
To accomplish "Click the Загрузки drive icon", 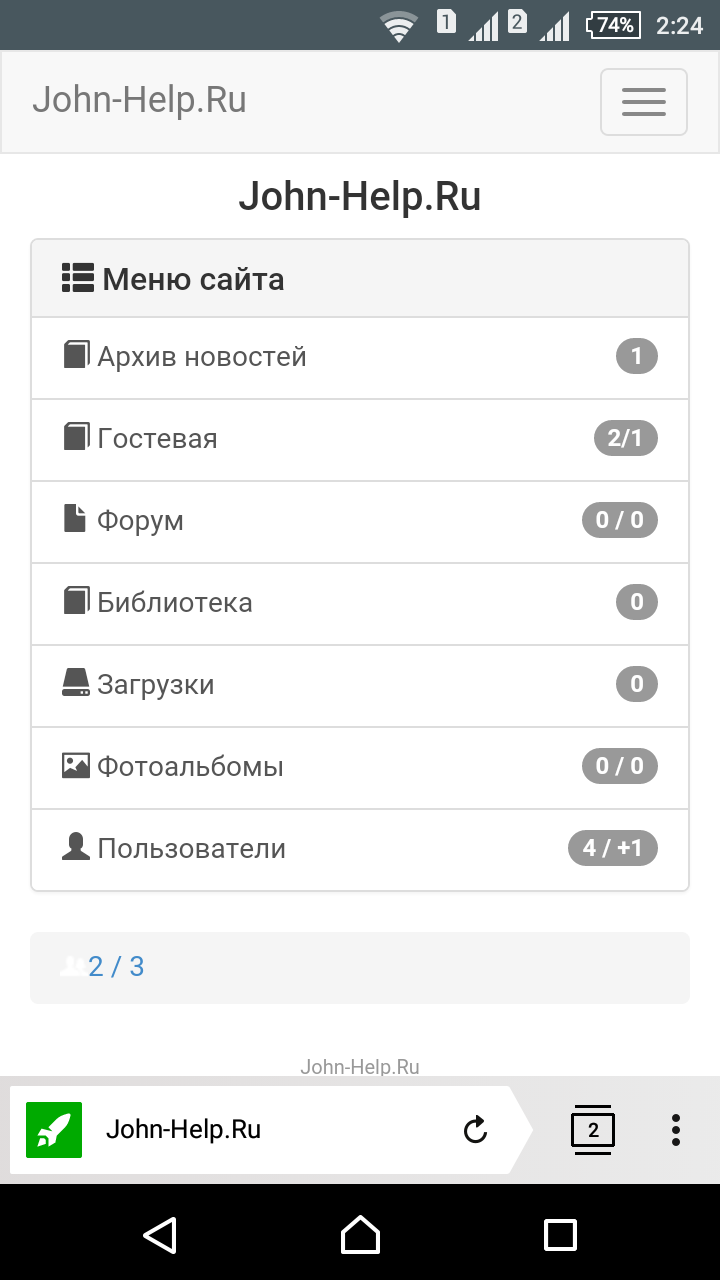I will pyautogui.click(x=76, y=684).
